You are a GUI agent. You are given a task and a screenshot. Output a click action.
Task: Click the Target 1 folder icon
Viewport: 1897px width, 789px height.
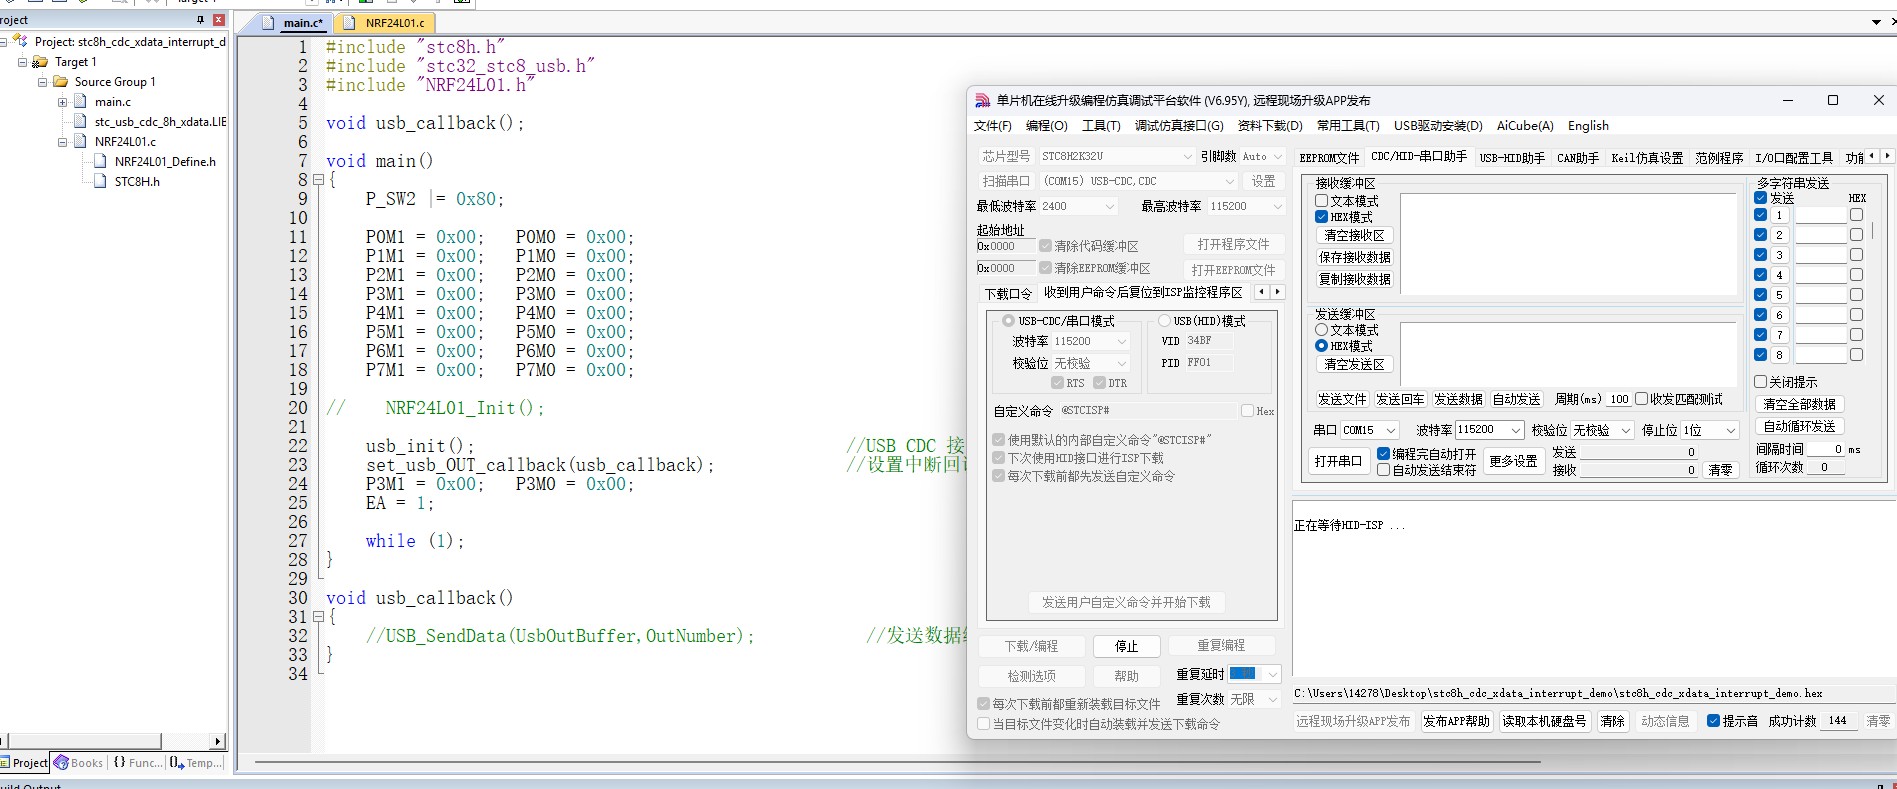(x=41, y=62)
